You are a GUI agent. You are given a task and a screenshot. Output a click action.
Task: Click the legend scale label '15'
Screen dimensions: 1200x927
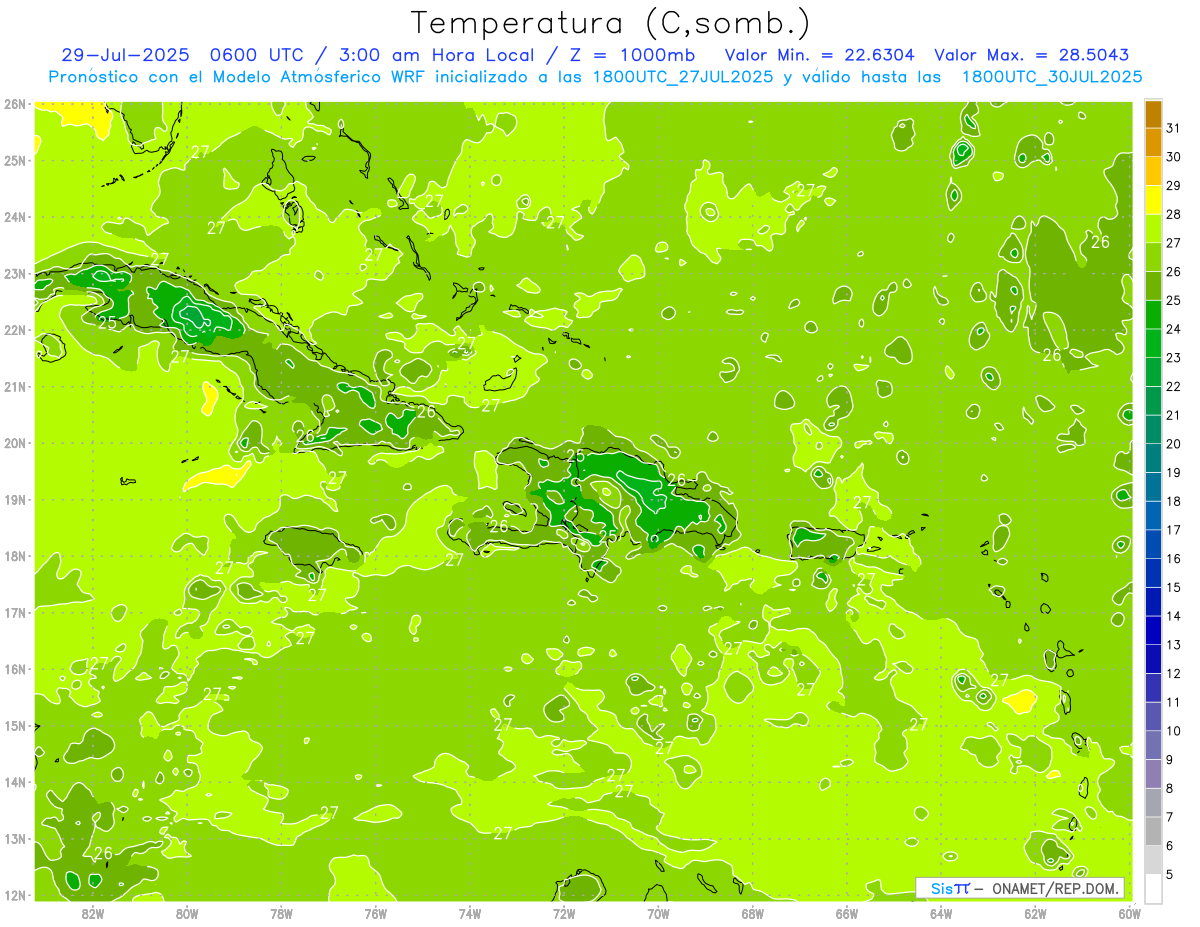(1174, 587)
